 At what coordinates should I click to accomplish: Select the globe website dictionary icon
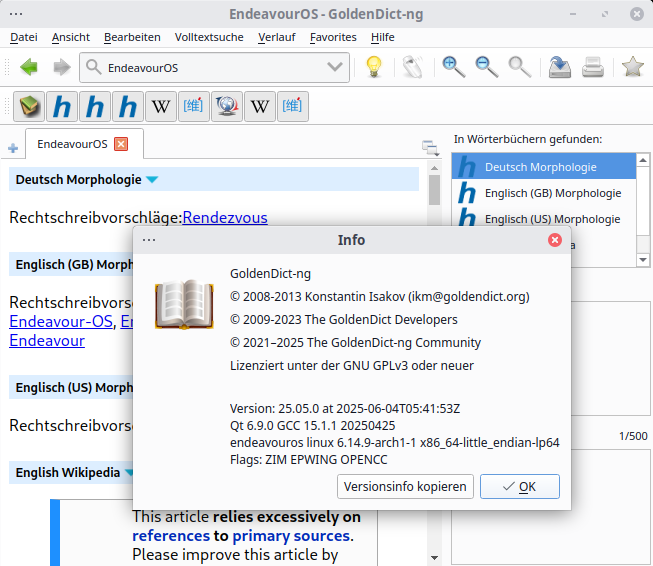[x=227, y=106]
